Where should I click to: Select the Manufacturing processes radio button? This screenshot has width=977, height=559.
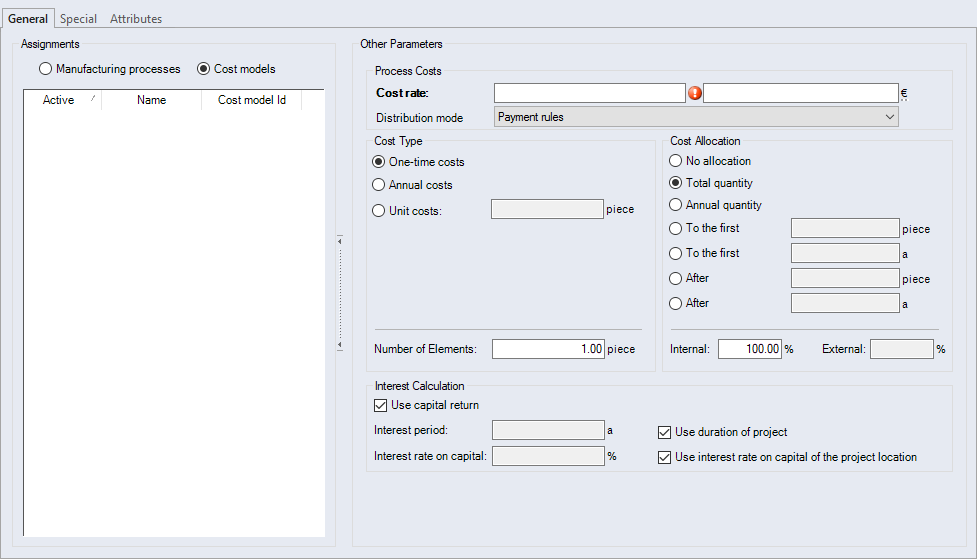[x=45, y=69]
